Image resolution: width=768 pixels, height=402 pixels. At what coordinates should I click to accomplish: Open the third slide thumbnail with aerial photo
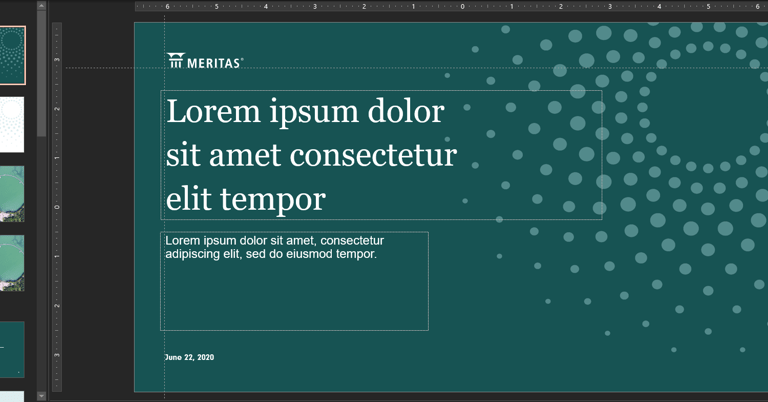coord(12,194)
